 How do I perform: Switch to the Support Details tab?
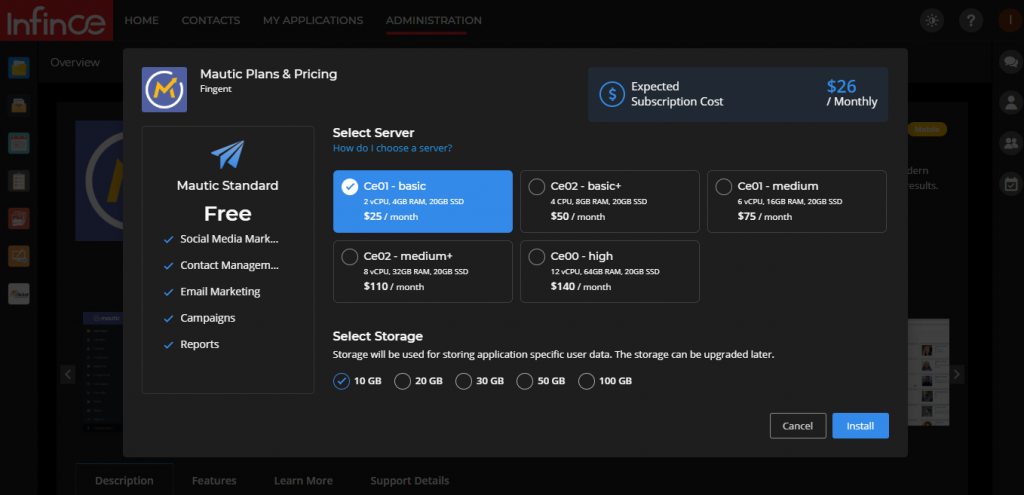pos(410,481)
